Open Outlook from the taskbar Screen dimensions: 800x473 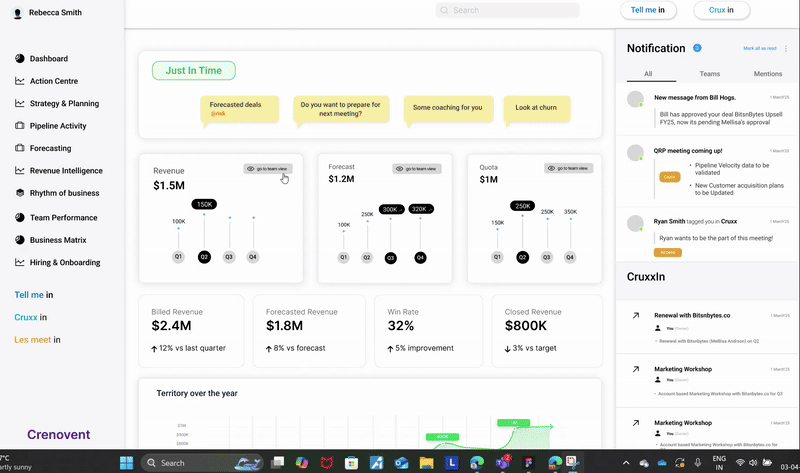(402, 463)
